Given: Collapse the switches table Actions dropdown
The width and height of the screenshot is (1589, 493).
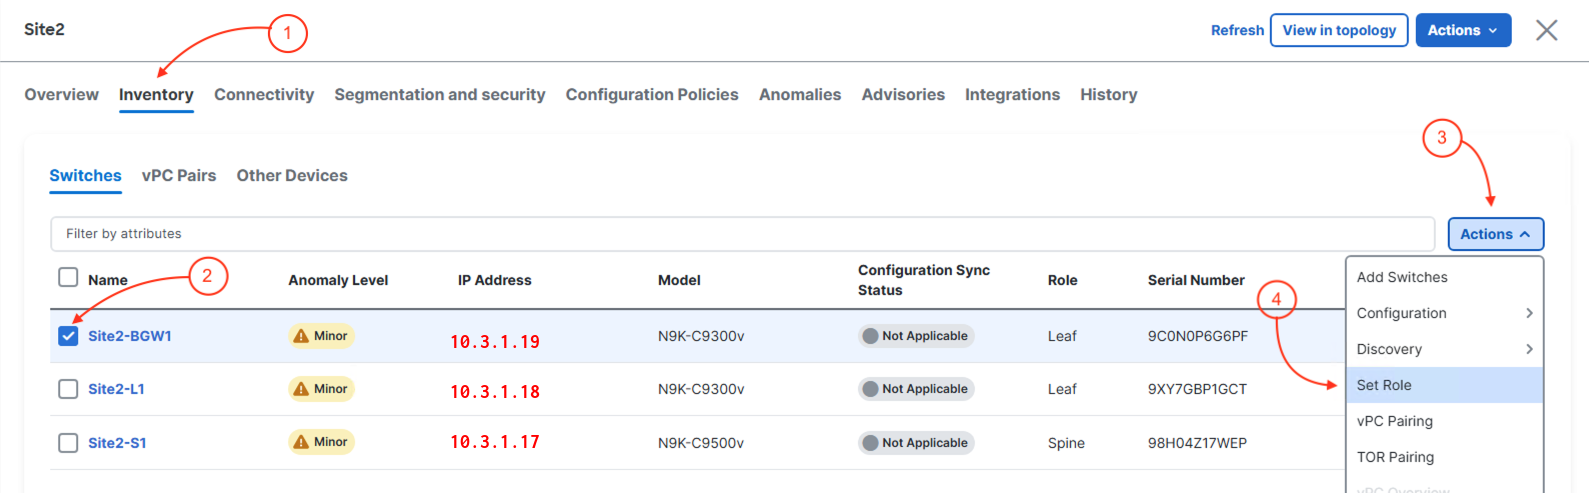Looking at the screenshot, I should tap(1495, 234).
